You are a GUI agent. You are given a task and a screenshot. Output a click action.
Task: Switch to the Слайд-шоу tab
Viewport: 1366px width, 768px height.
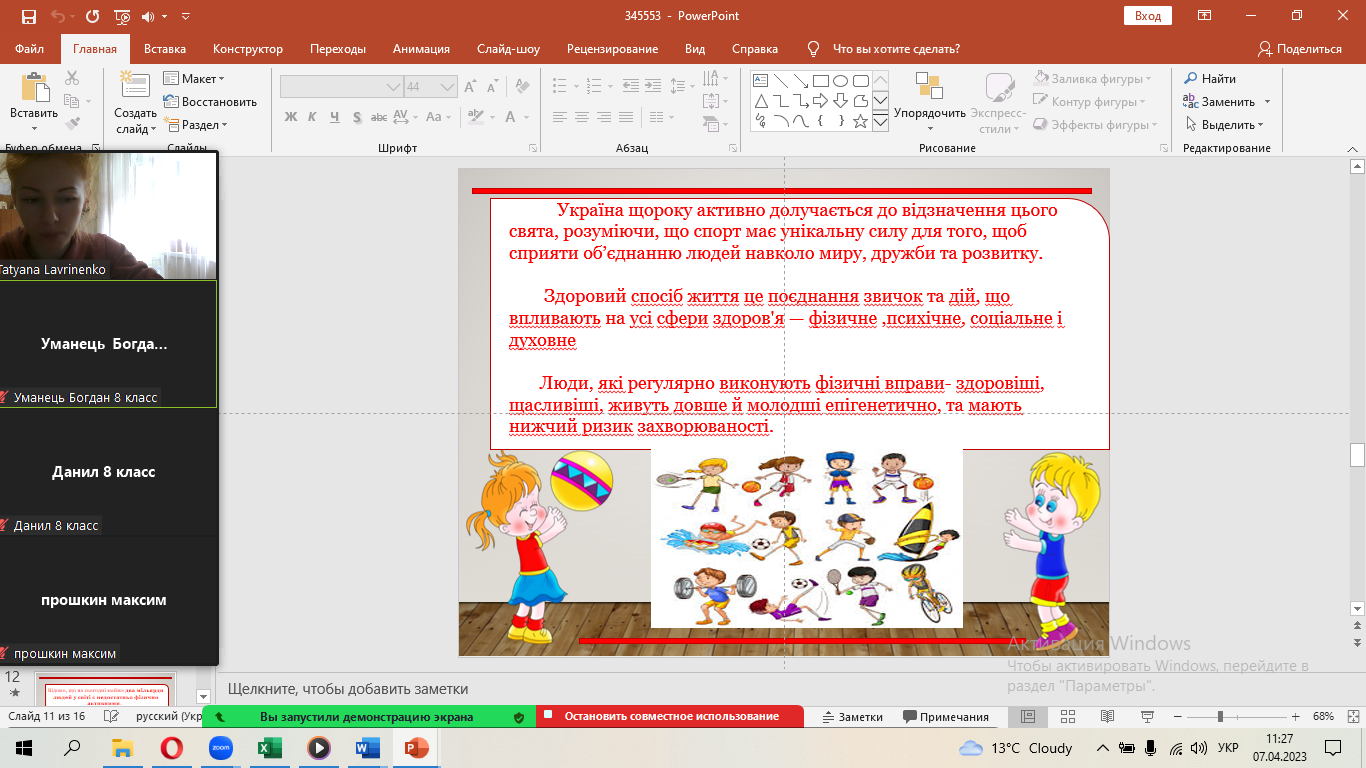tap(508, 49)
